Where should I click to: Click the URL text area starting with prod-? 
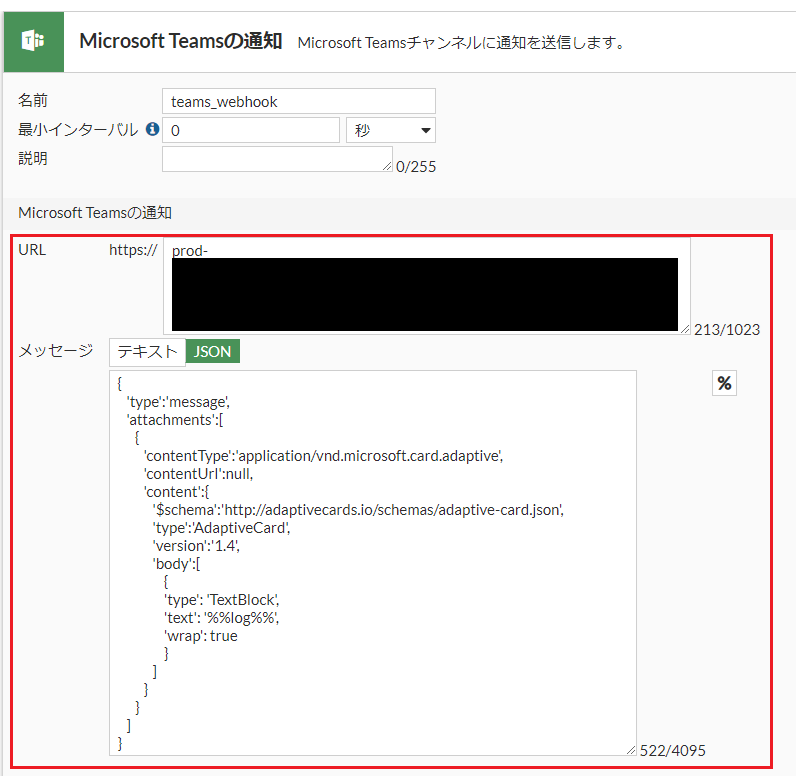(x=426, y=286)
